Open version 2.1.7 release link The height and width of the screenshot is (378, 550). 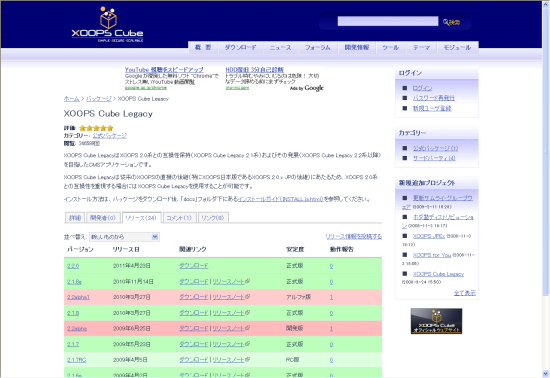point(73,344)
